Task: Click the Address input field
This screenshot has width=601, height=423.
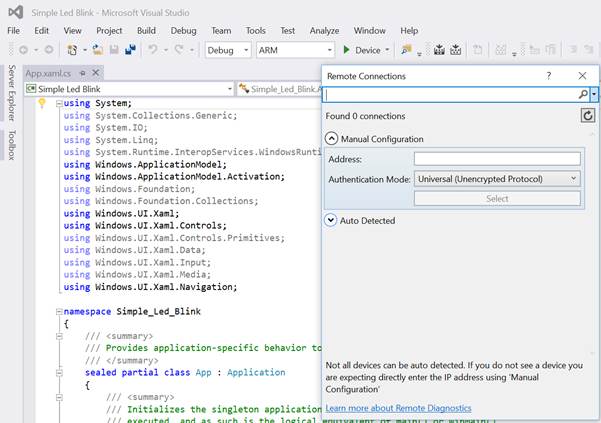Action: pyautogui.click(x=497, y=158)
